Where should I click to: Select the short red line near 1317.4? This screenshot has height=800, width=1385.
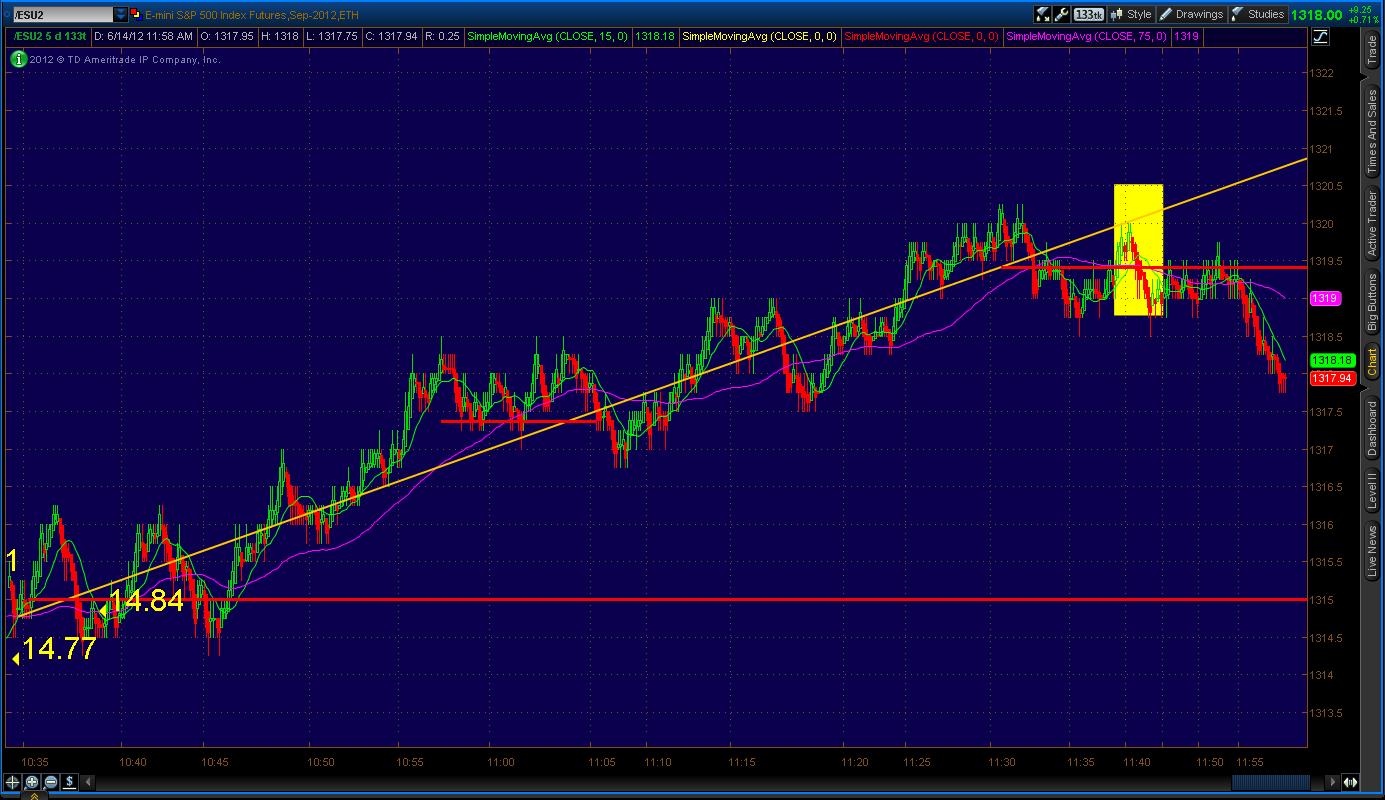point(519,421)
